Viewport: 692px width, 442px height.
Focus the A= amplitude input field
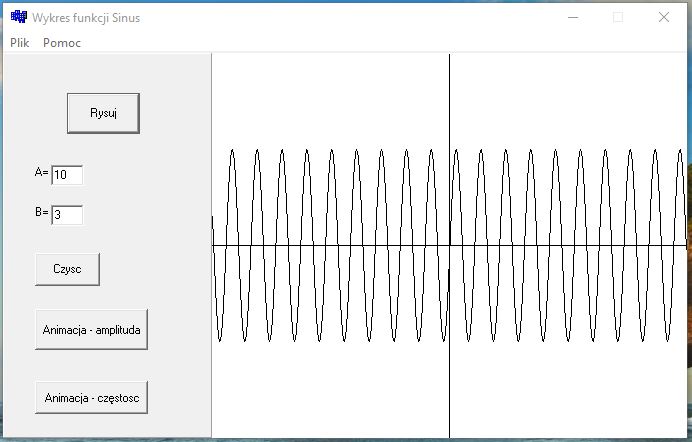click(x=67, y=175)
